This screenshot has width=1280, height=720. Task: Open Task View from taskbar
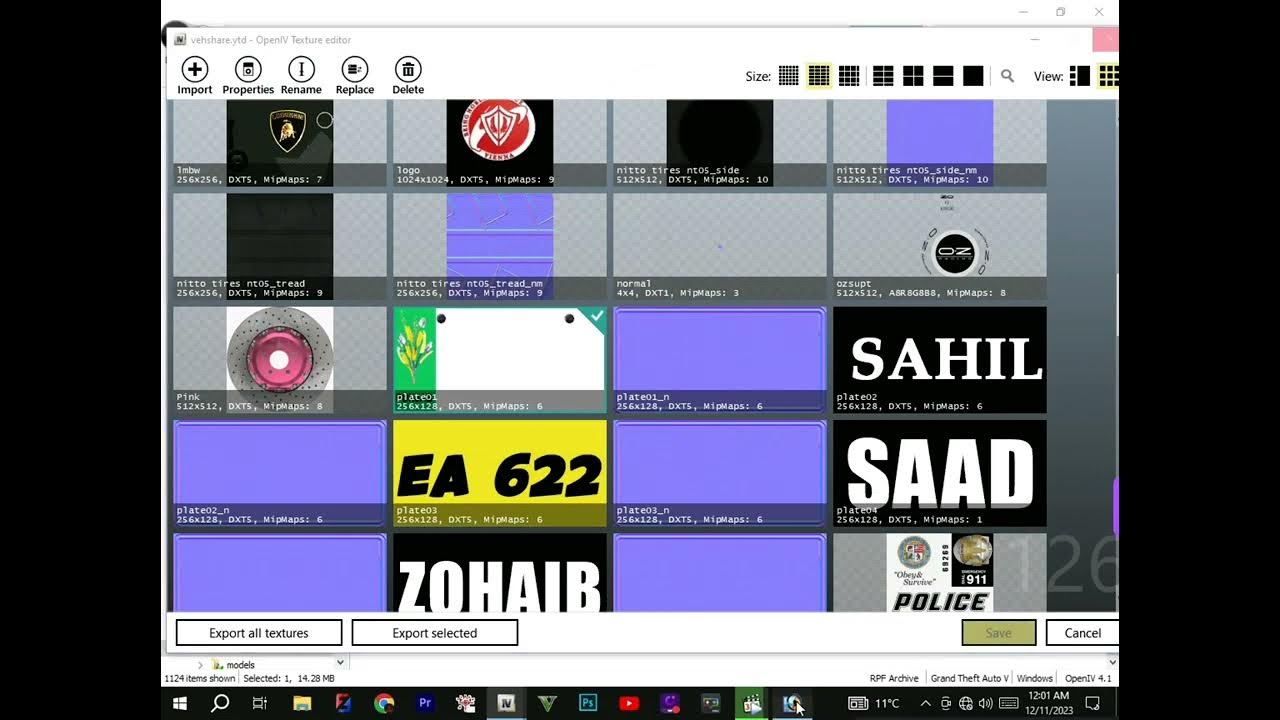259,703
